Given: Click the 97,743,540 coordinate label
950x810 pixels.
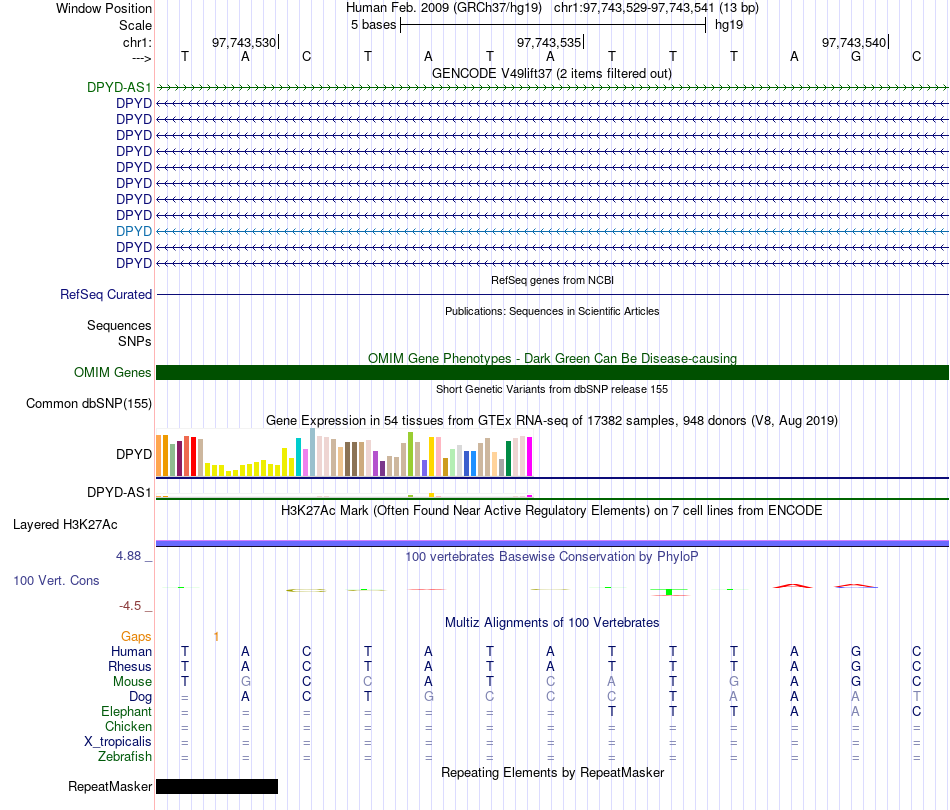Looking at the screenshot, I should tap(854, 42).
